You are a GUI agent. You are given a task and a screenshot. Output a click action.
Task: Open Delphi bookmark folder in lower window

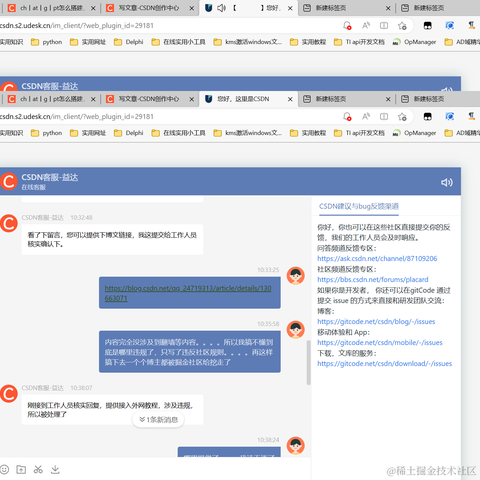point(128,133)
